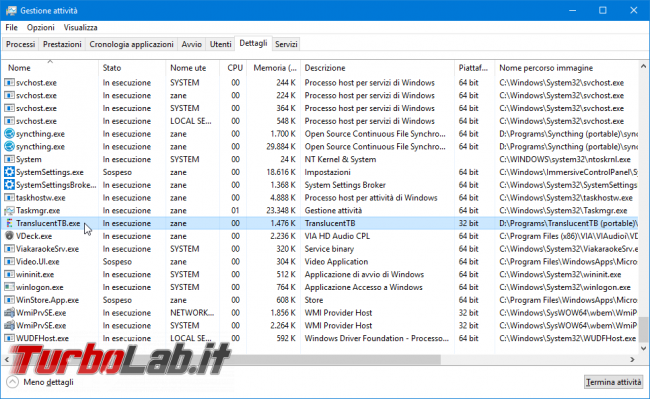Screen dimensions: 650x399
Task: Click the WinStore.App.exe icon
Action: pyautogui.click(x=9, y=300)
